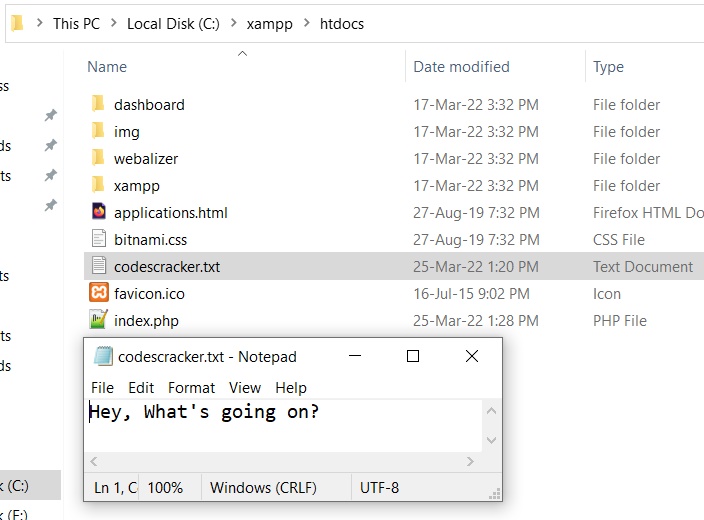Click the codescracker.txt document icon in Explorer
704x520 pixels.
(x=99, y=265)
